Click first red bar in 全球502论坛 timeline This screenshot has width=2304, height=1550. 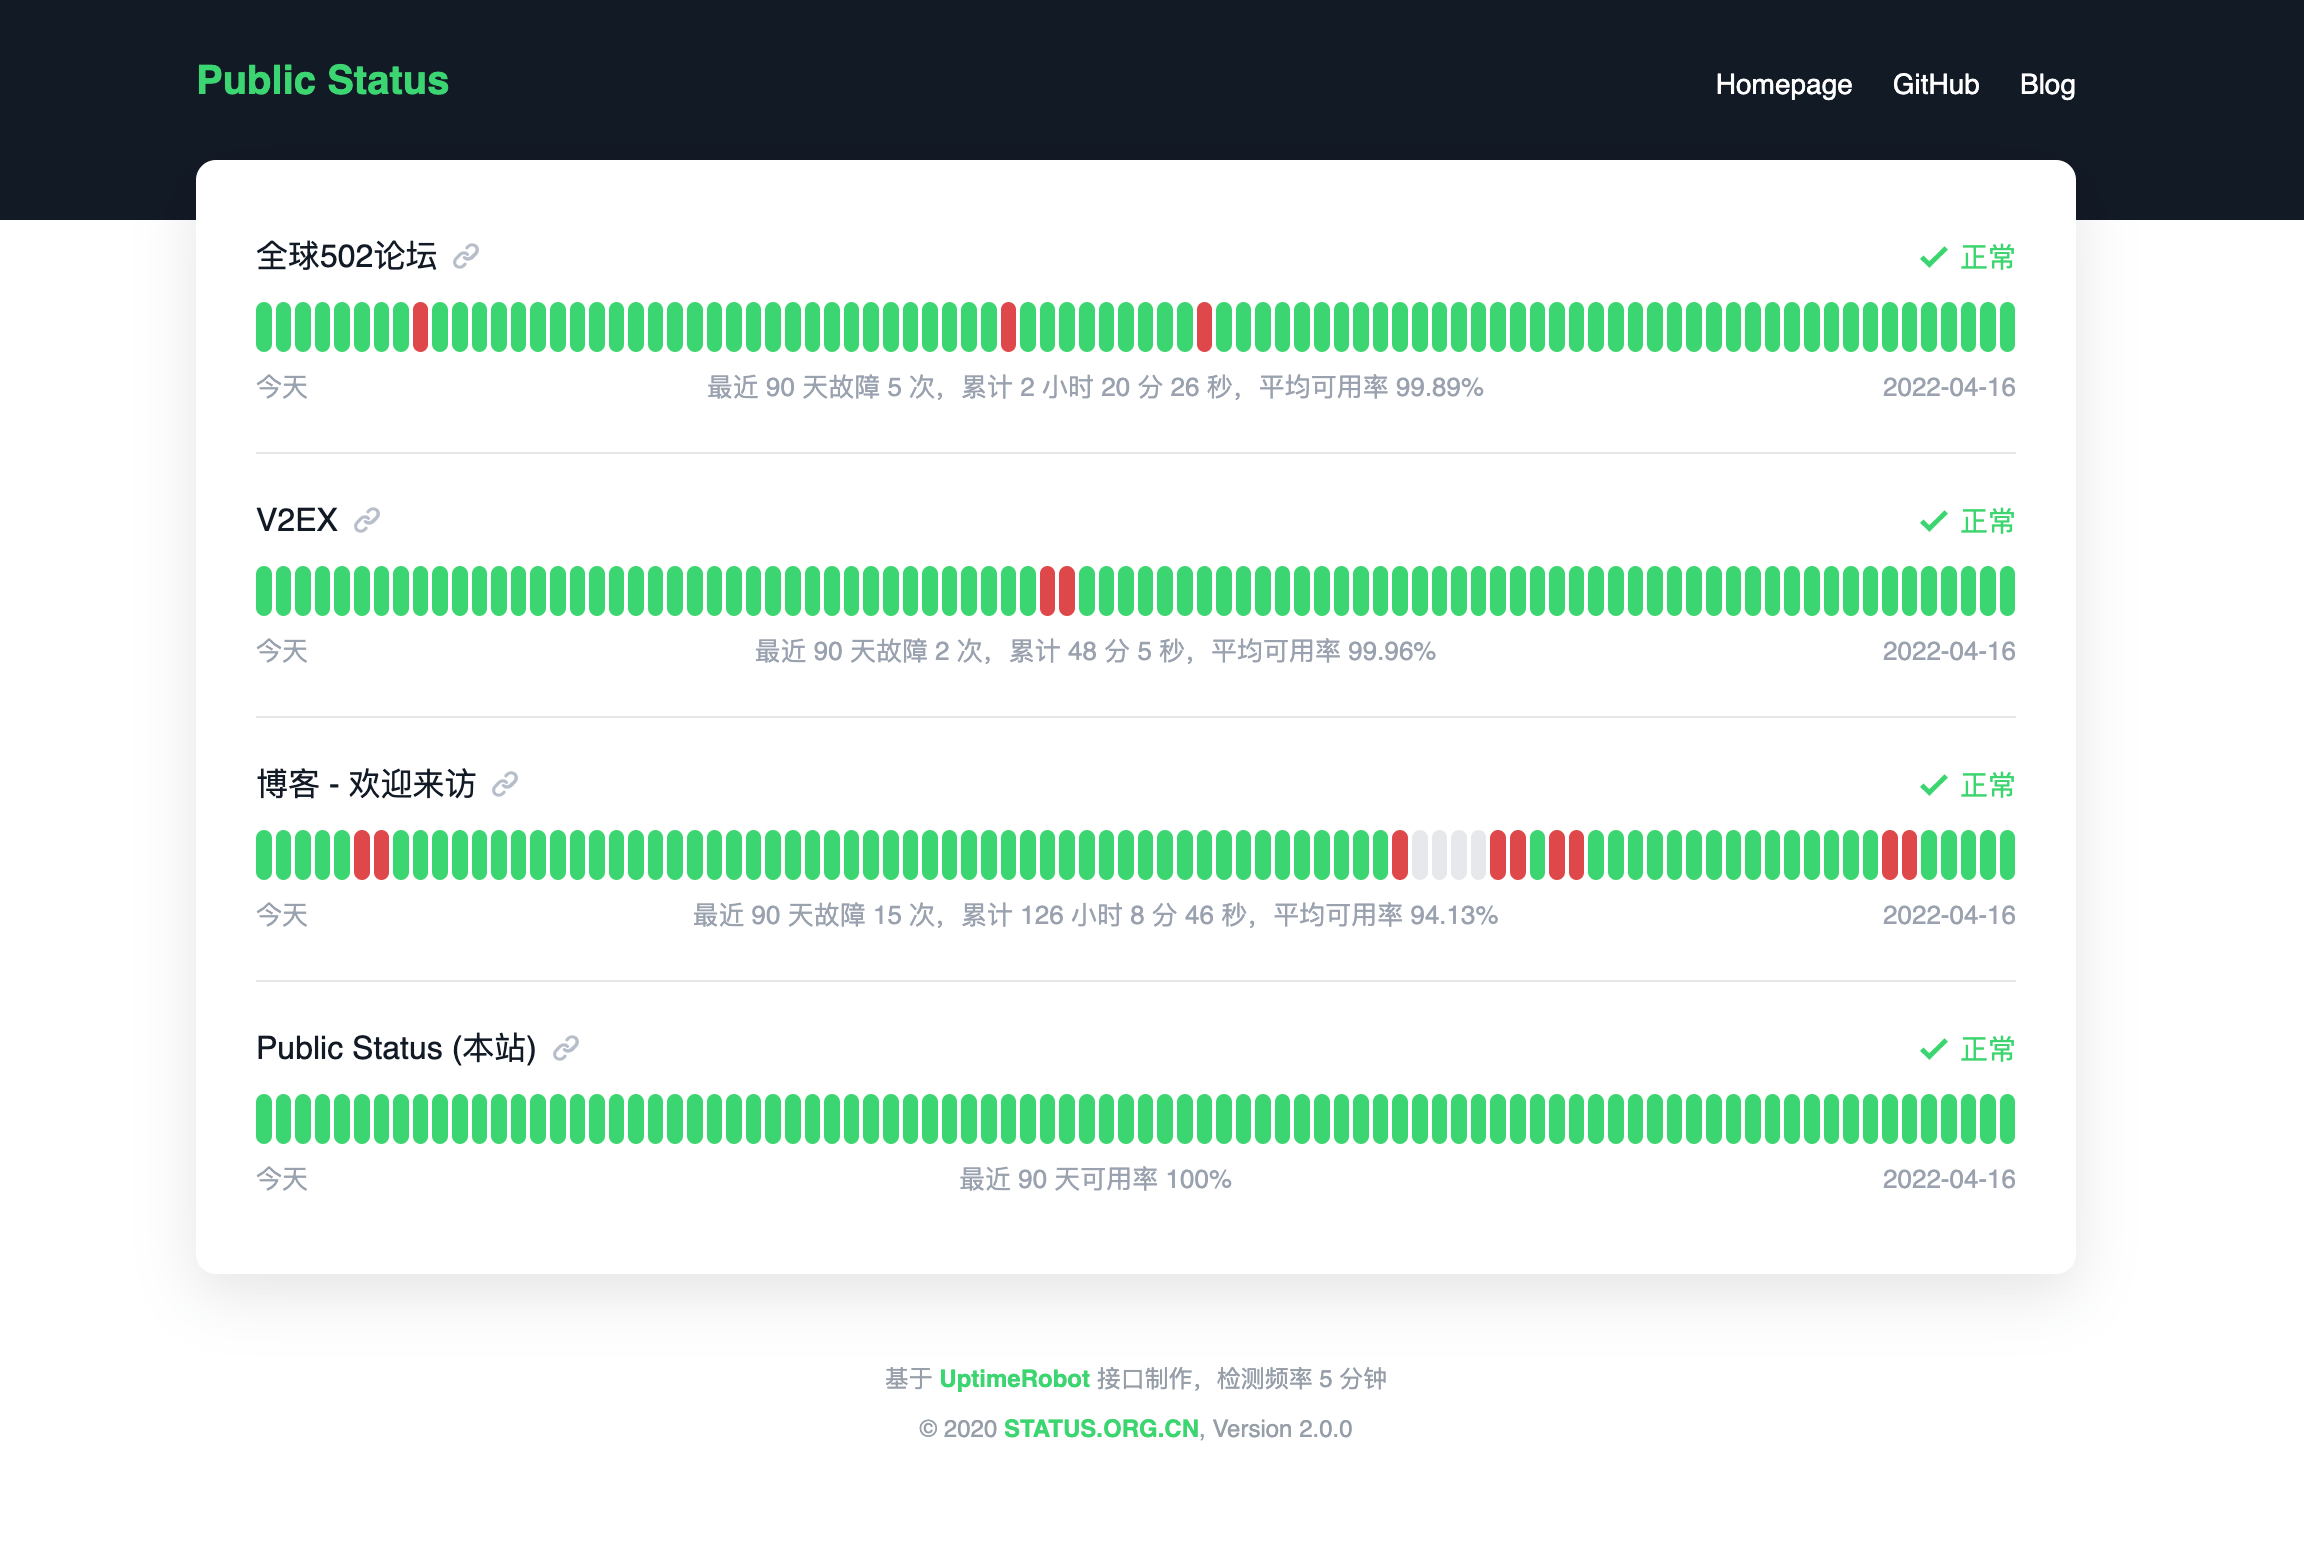pos(421,327)
